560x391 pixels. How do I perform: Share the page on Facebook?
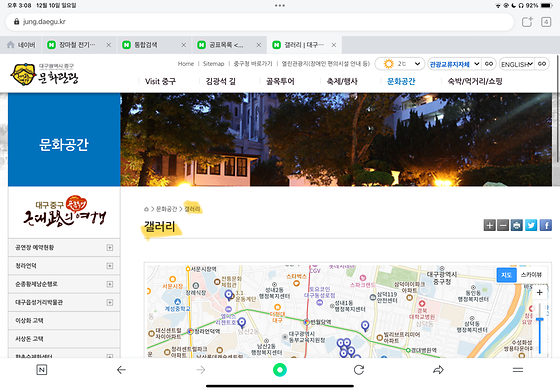545,225
